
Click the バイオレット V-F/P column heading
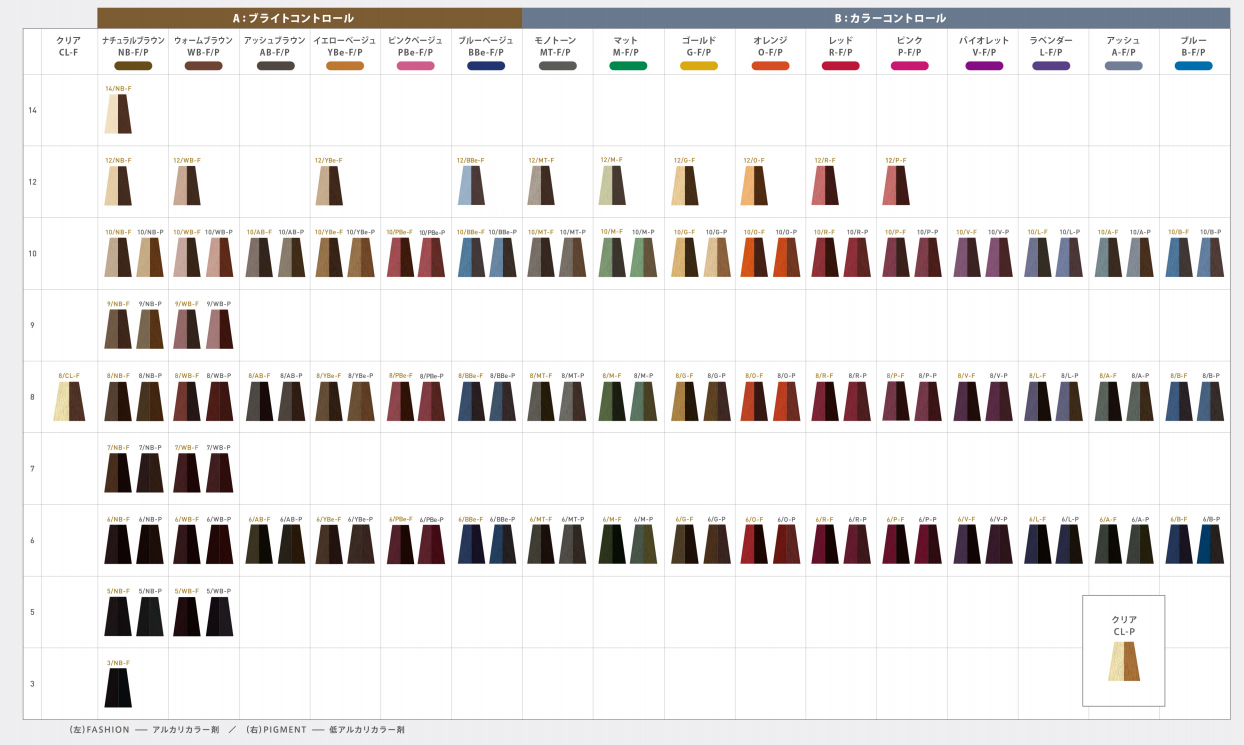click(x=983, y=46)
